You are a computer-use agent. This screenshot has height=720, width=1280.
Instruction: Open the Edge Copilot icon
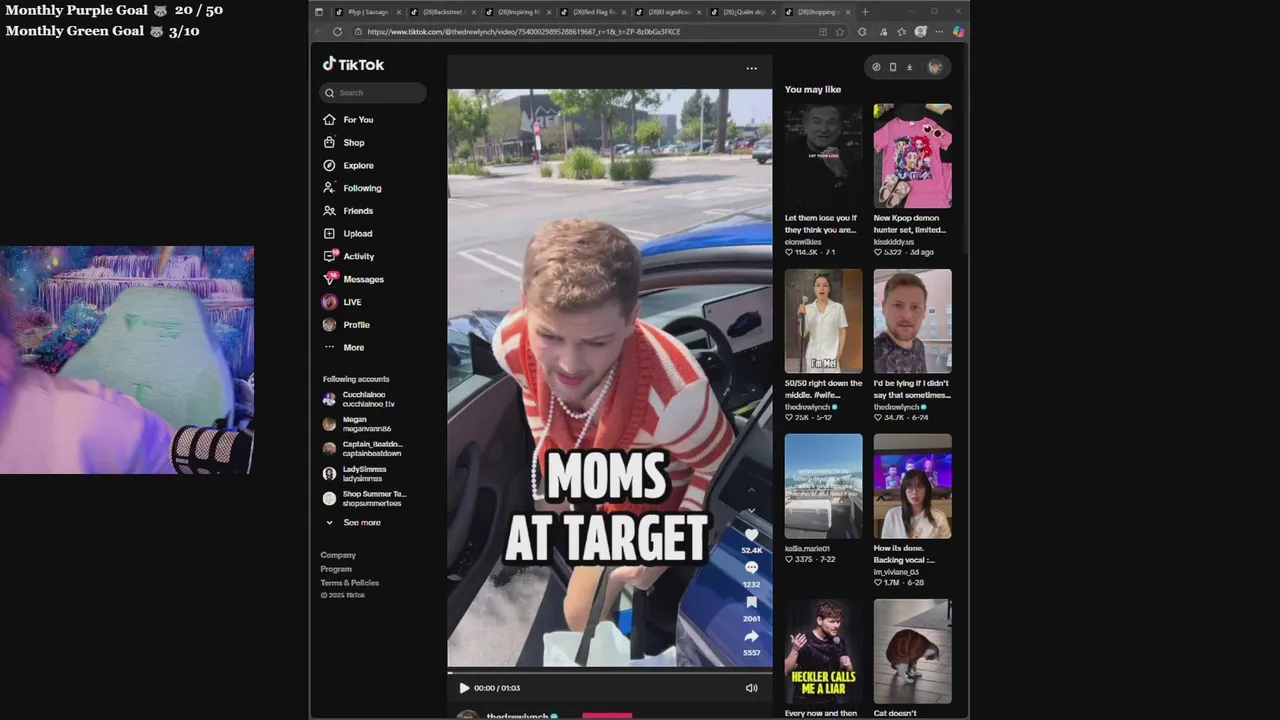(x=958, y=31)
